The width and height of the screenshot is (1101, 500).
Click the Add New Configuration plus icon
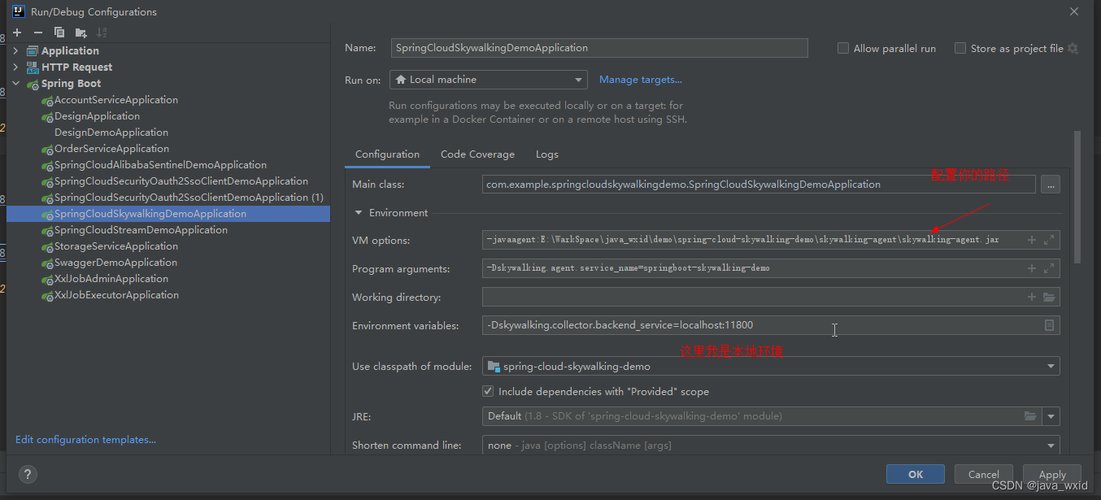[x=17, y=33]
